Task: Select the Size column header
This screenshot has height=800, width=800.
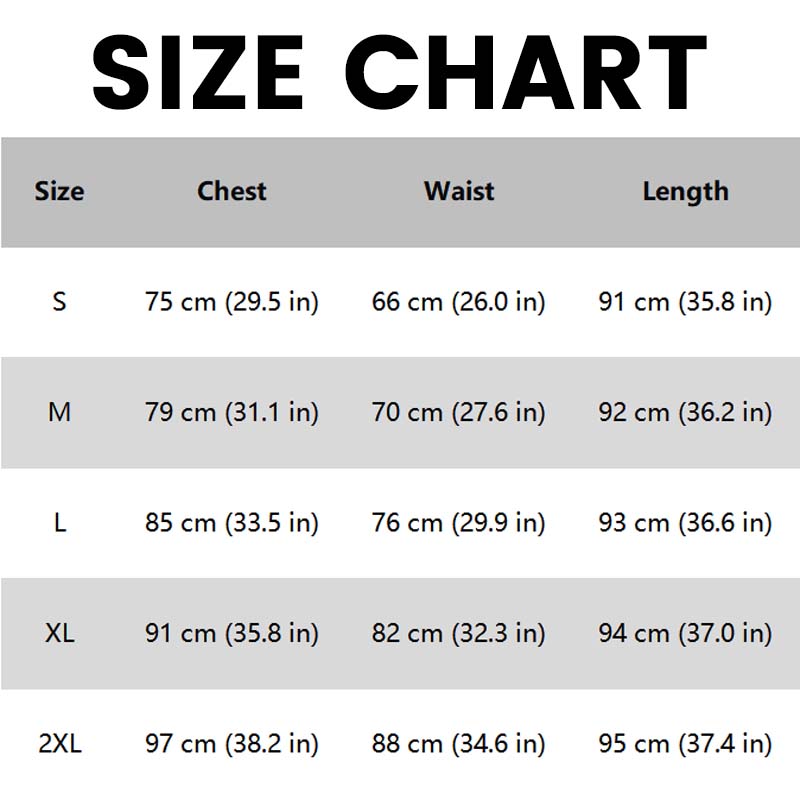Action: 59,191
